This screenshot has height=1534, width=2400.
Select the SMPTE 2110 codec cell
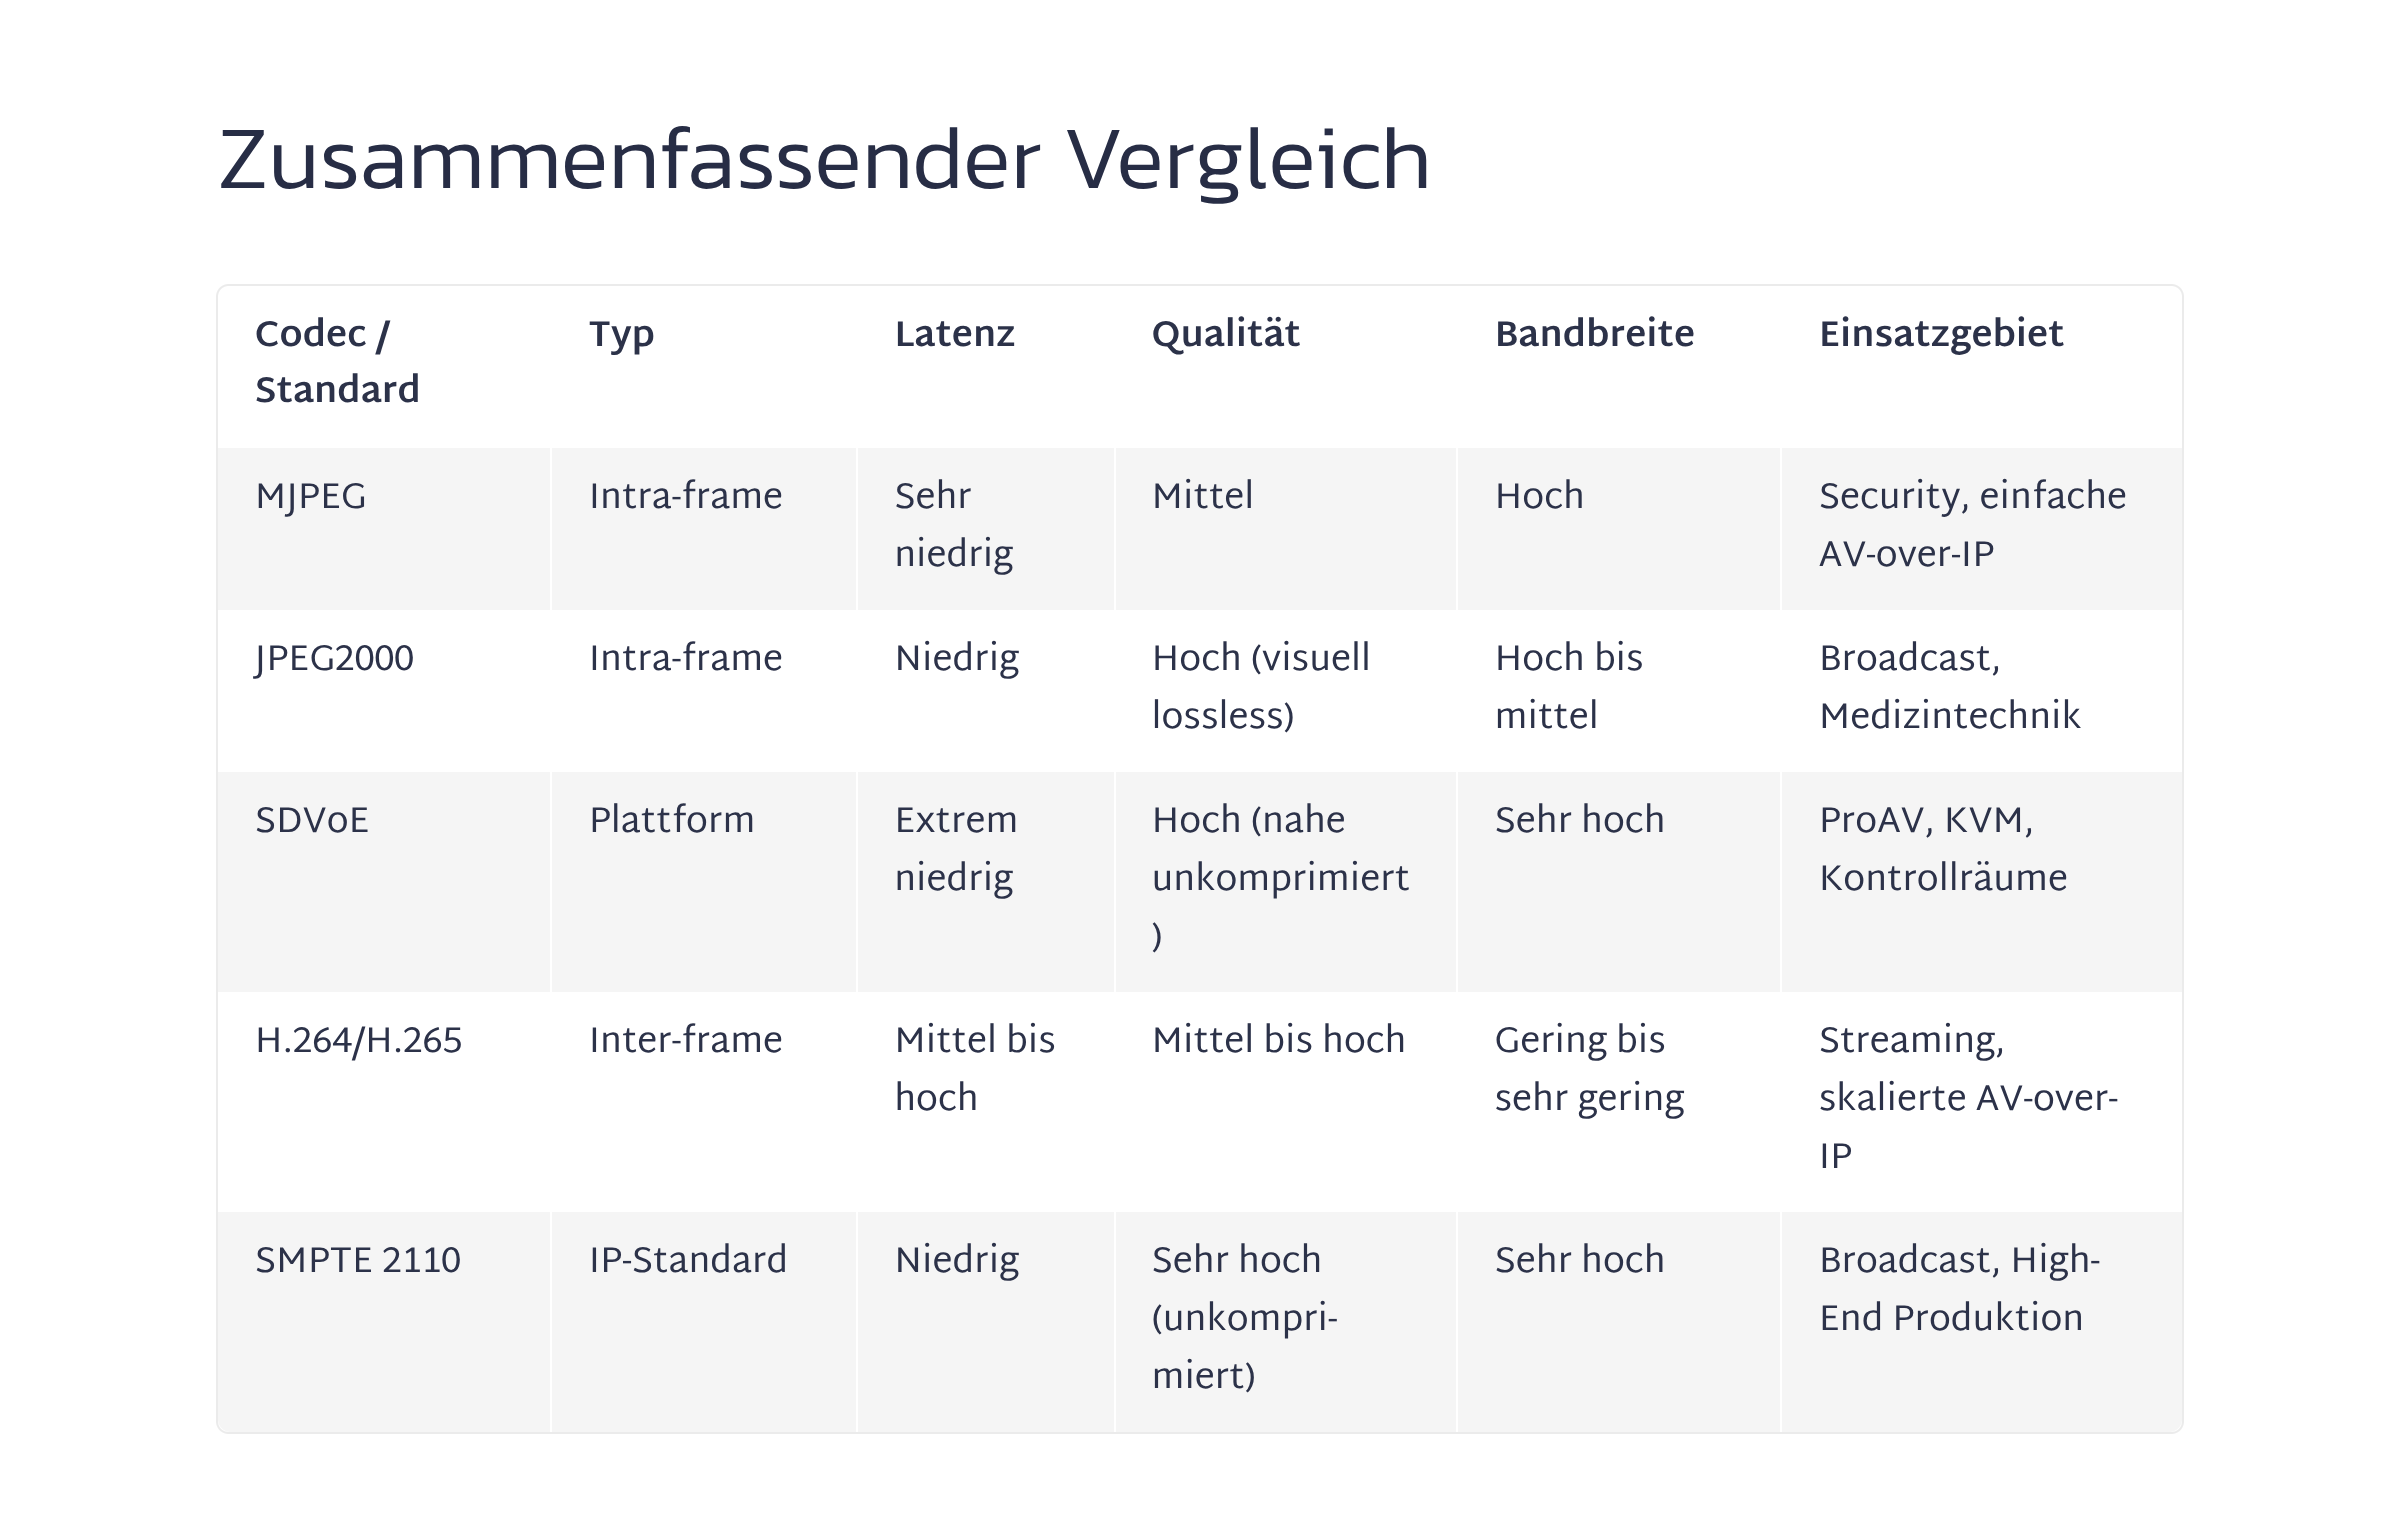tap(358, 1260)
